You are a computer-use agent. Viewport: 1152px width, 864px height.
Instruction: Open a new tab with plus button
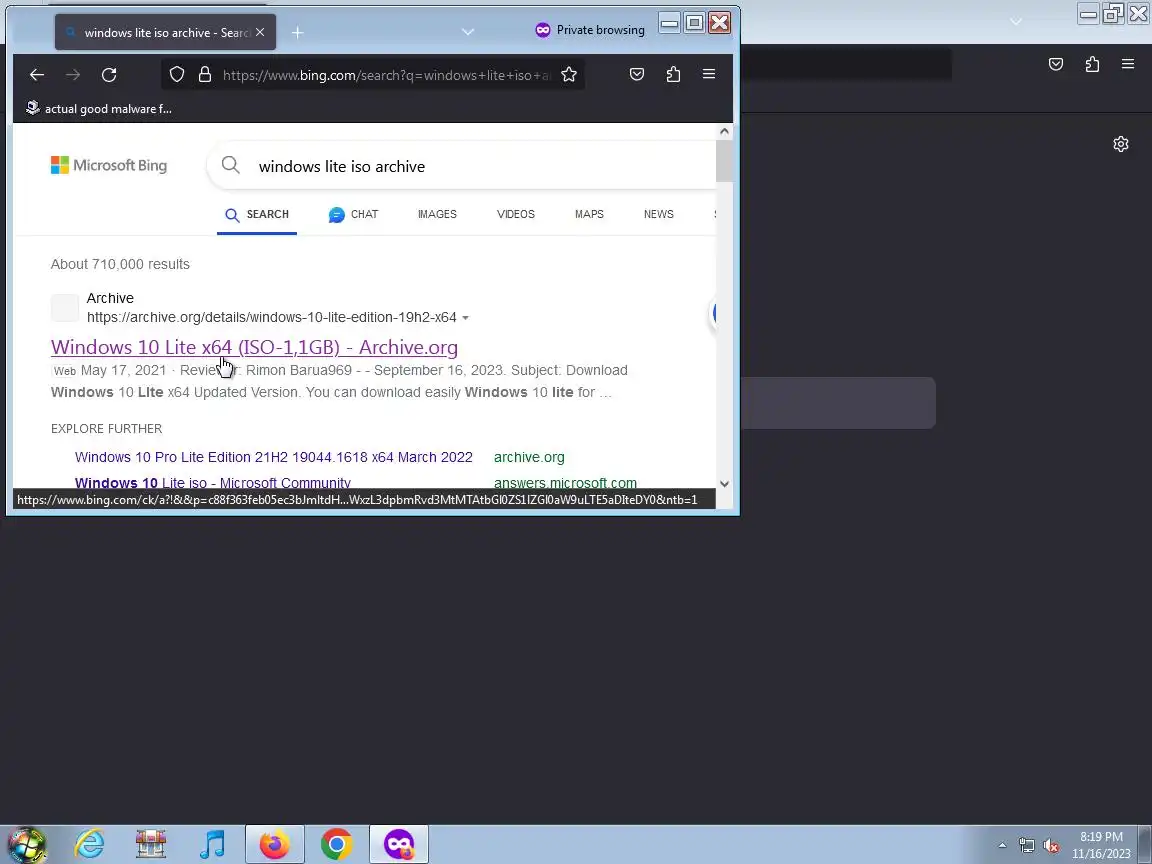click(298, 32)
